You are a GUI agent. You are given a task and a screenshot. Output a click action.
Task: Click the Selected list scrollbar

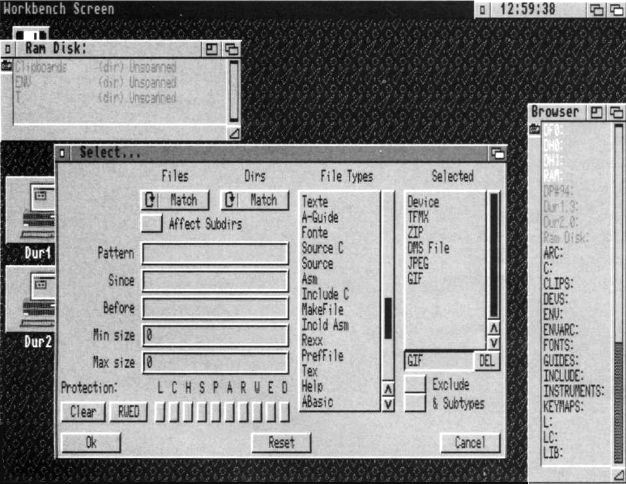coord(494,256)
